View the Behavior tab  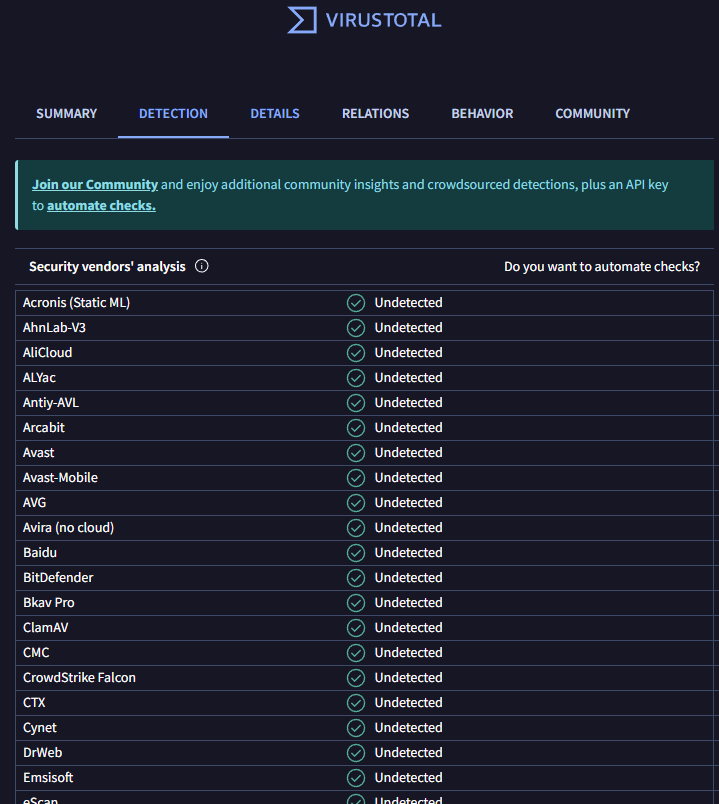tap(482, 113)
